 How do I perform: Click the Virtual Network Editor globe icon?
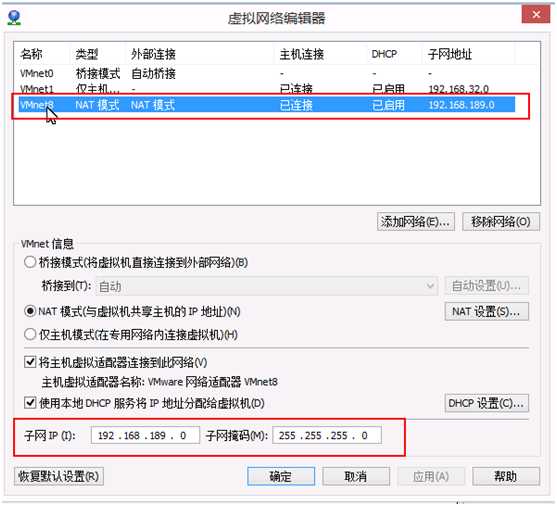pos(14,17)
